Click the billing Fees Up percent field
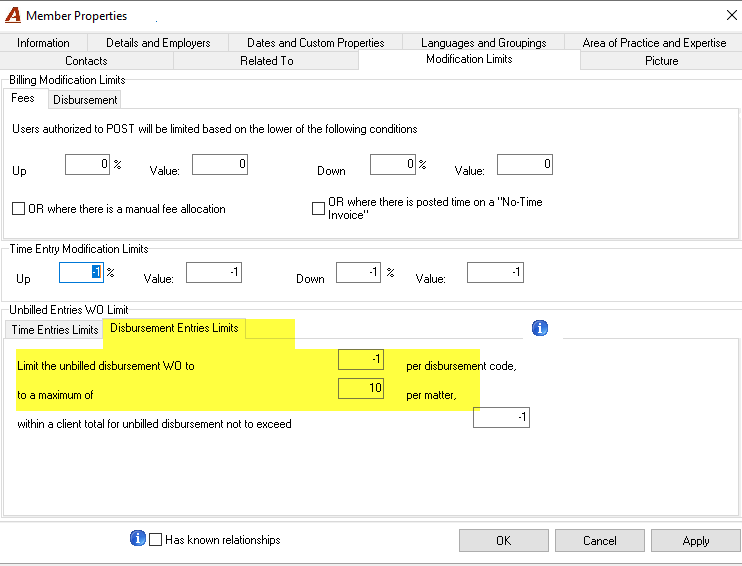Viewport: 742px width, 566px height. coord(88,164)
